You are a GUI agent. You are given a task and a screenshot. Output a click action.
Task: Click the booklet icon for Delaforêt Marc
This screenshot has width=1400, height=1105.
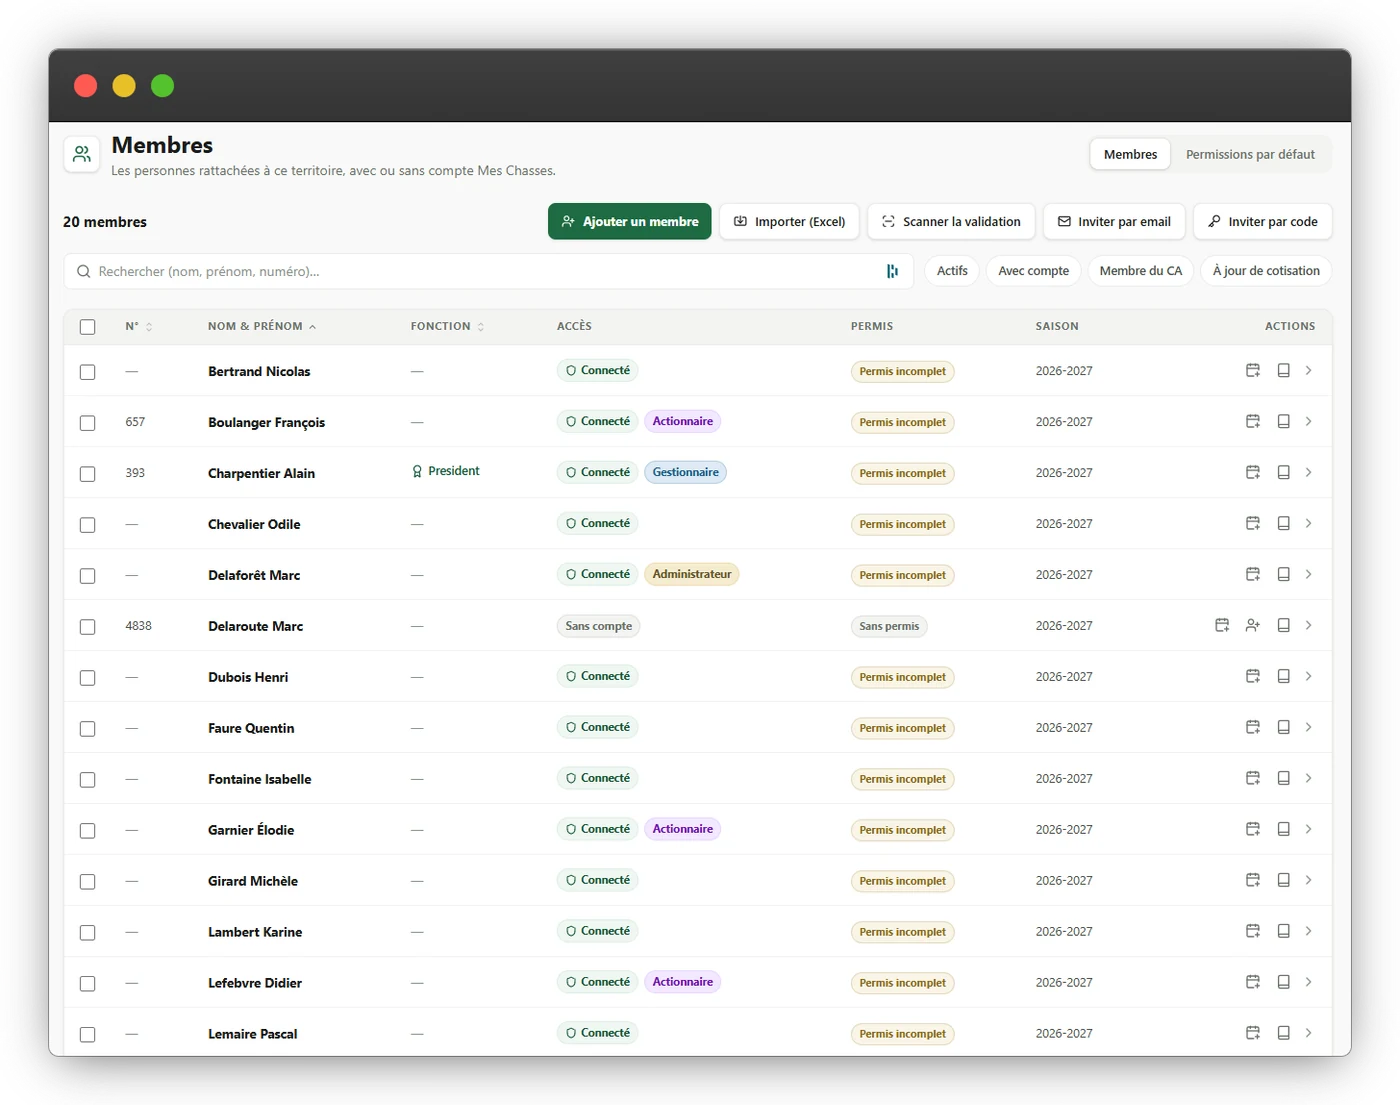pos(1283,575)
